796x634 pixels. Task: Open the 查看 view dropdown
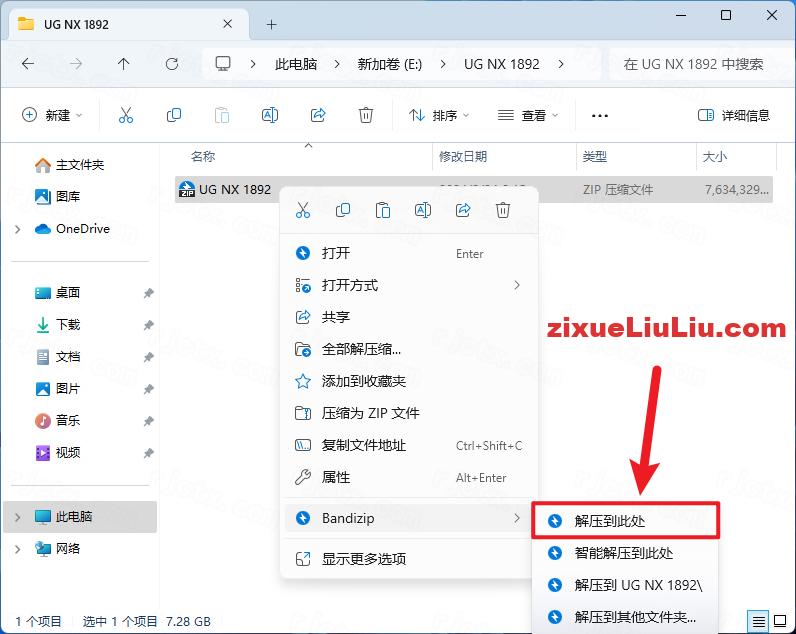point(528,115)
